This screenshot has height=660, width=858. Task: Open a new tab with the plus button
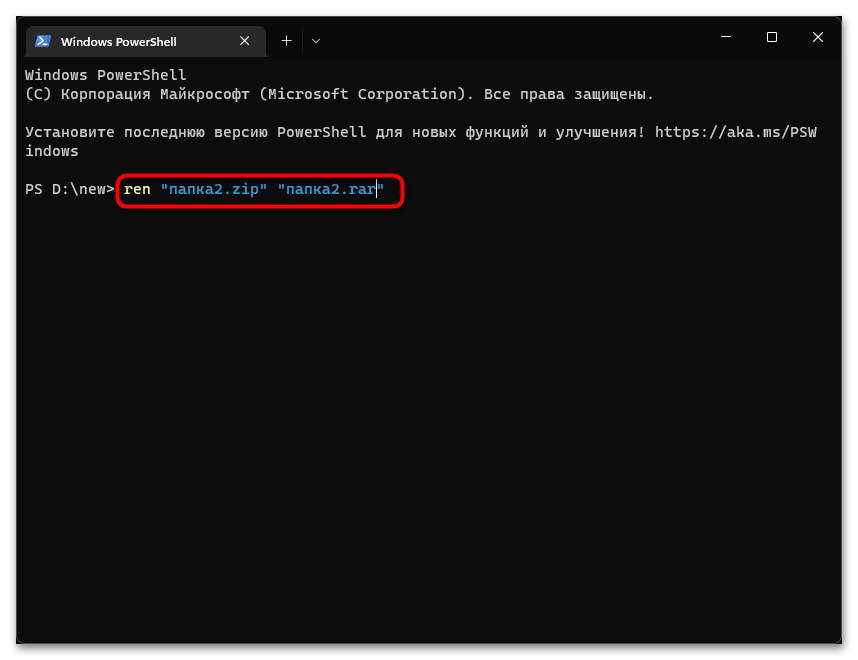(286, 41)
